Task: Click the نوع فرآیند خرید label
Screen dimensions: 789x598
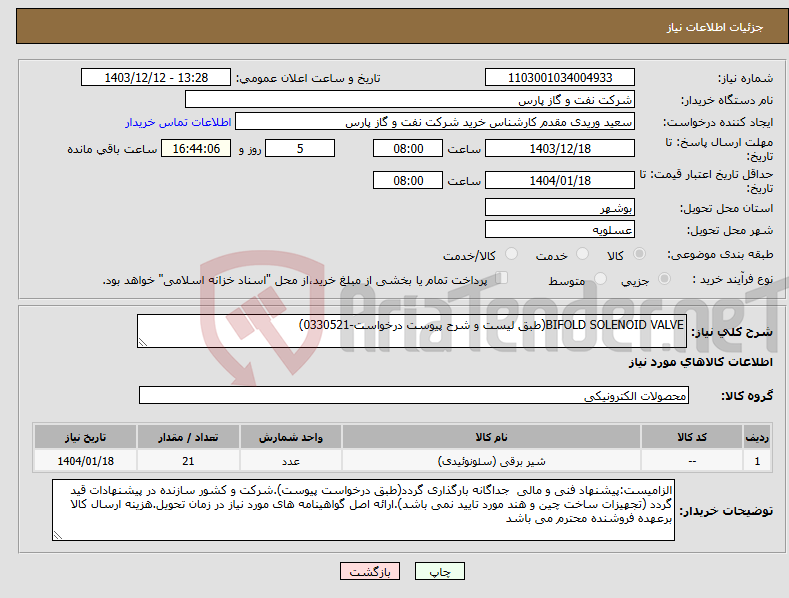Action: pos(733,279)
